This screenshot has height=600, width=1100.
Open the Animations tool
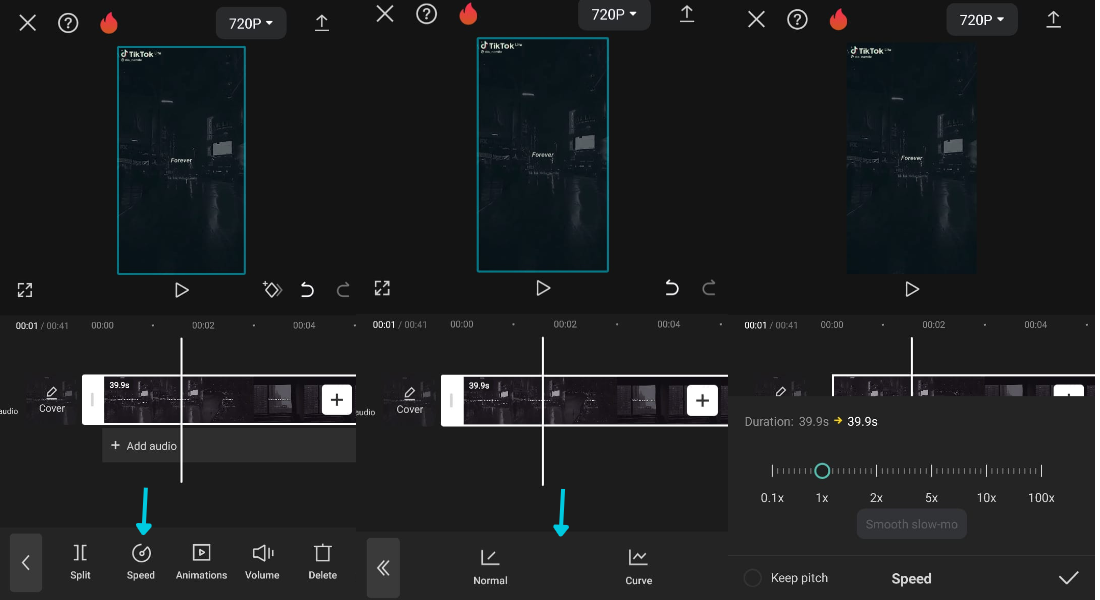[x=201, y=562]
